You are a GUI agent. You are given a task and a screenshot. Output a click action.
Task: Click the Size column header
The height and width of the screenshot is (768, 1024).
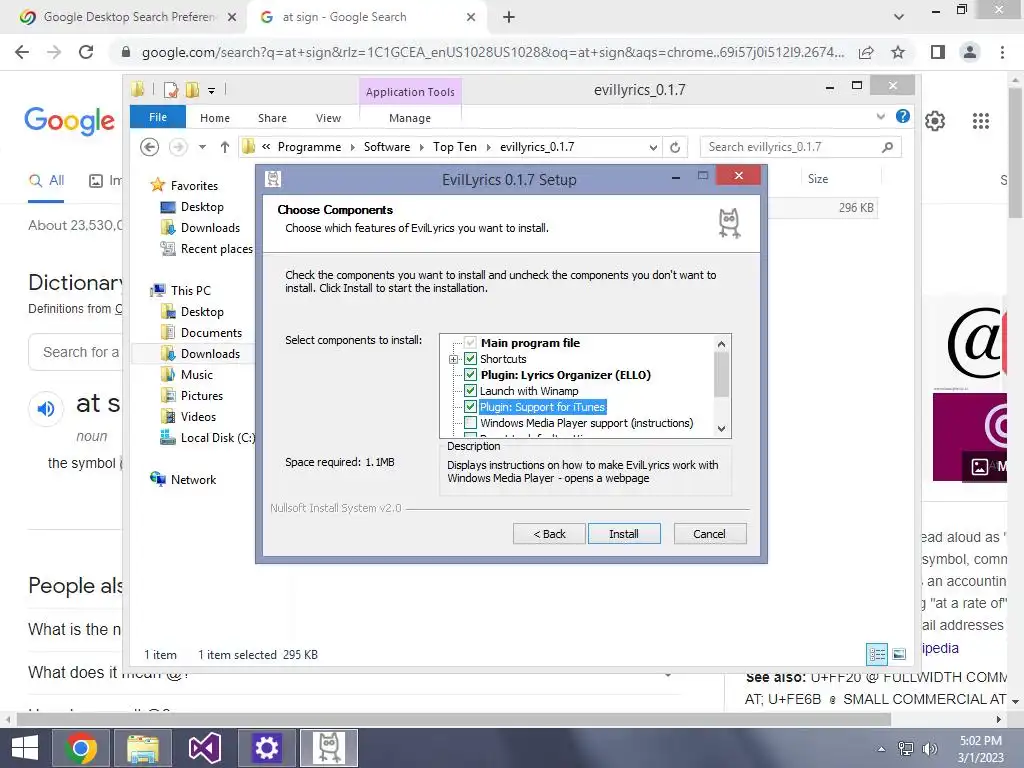818,178
